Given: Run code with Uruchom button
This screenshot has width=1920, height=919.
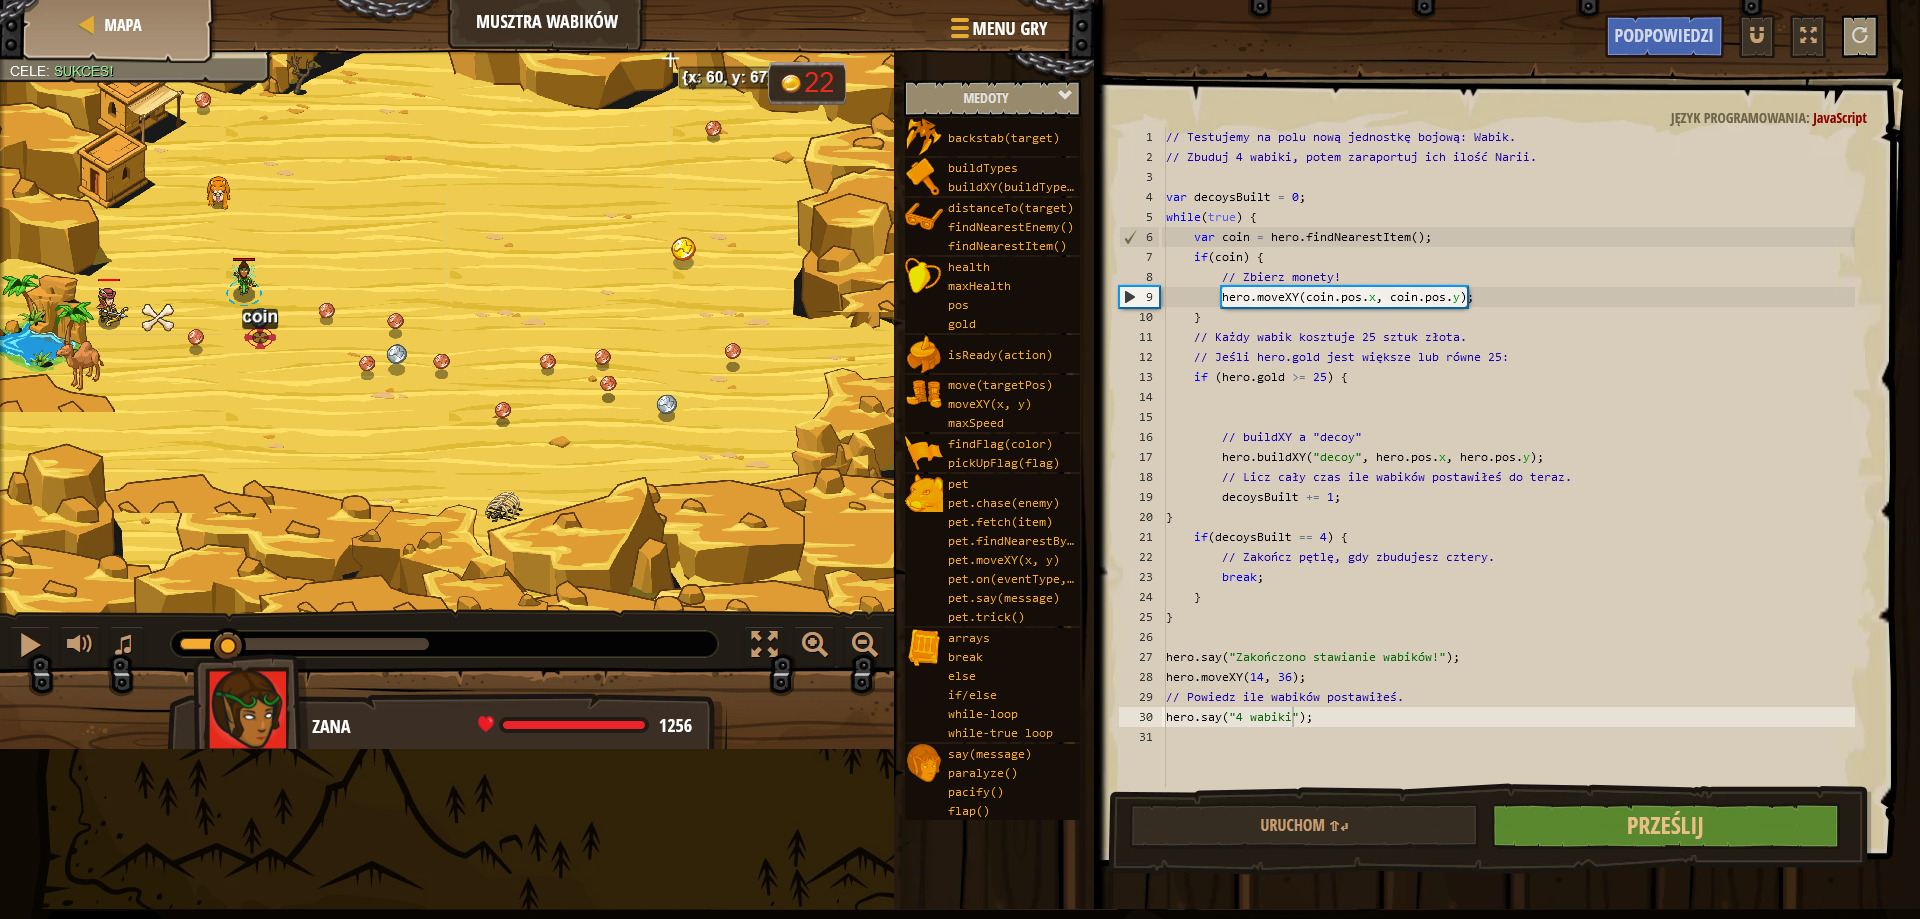Looking at the screenshot, I should point(1304,826).
